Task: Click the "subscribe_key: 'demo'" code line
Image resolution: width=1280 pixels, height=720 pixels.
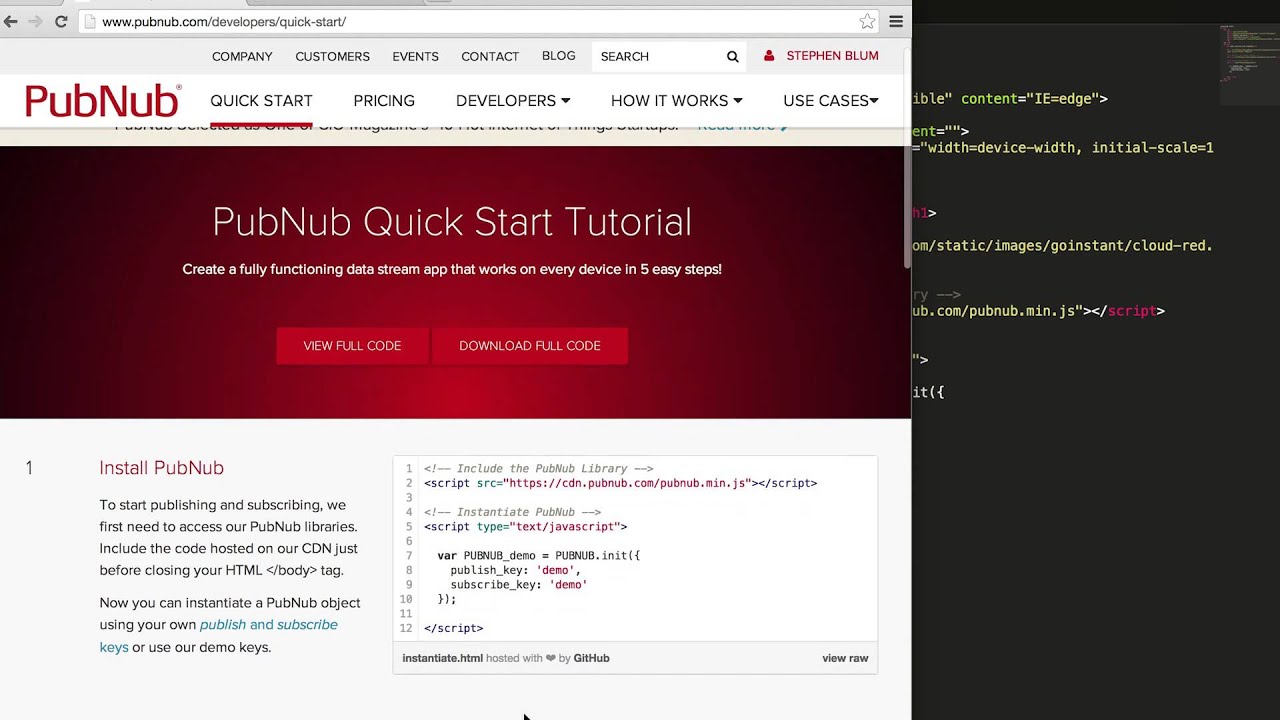Action: [x=518, y=585]
